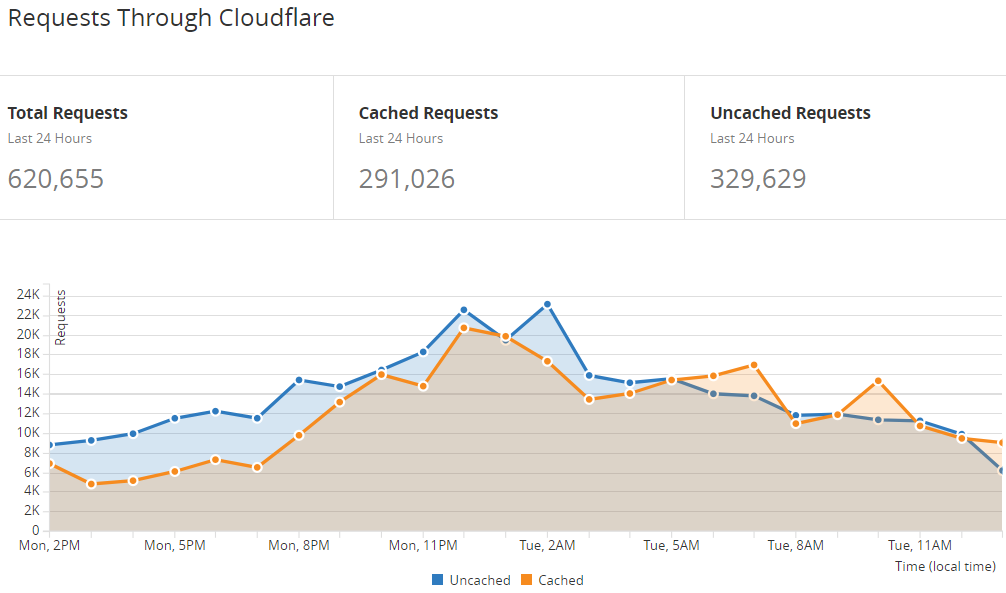The image size is (1006, 593).
Task: Click the lowest orange Cached point after Mon, 2PM
Action: [91, 484]
